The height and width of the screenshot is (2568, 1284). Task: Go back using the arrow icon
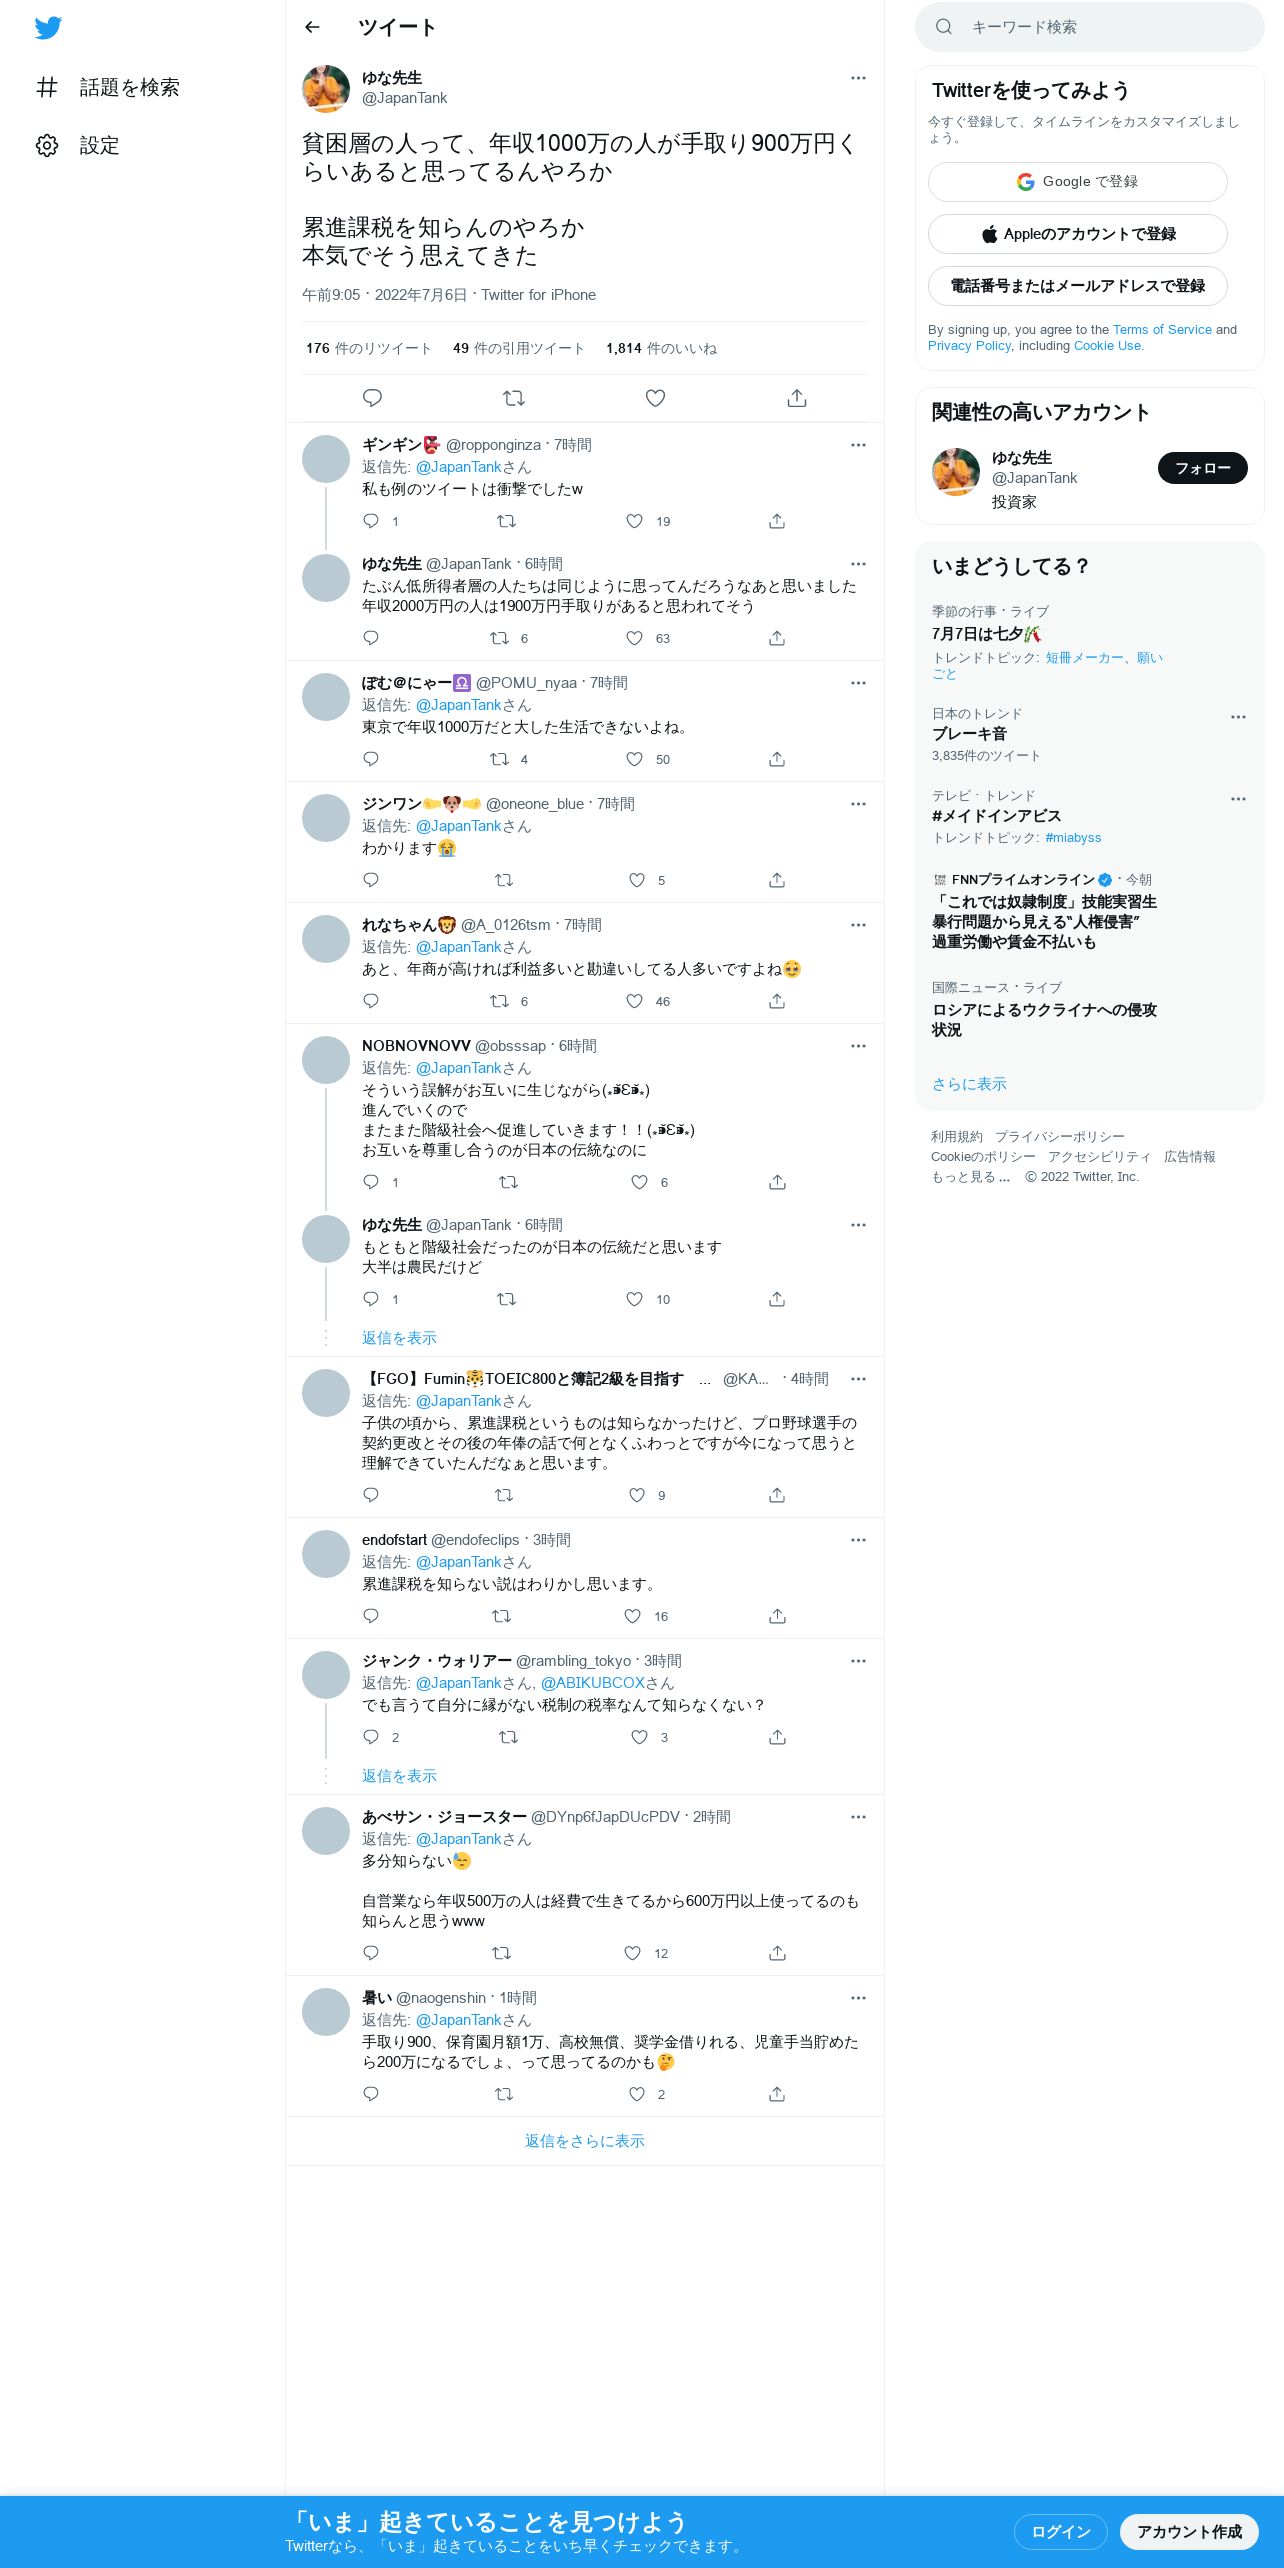tap(312, 27)
